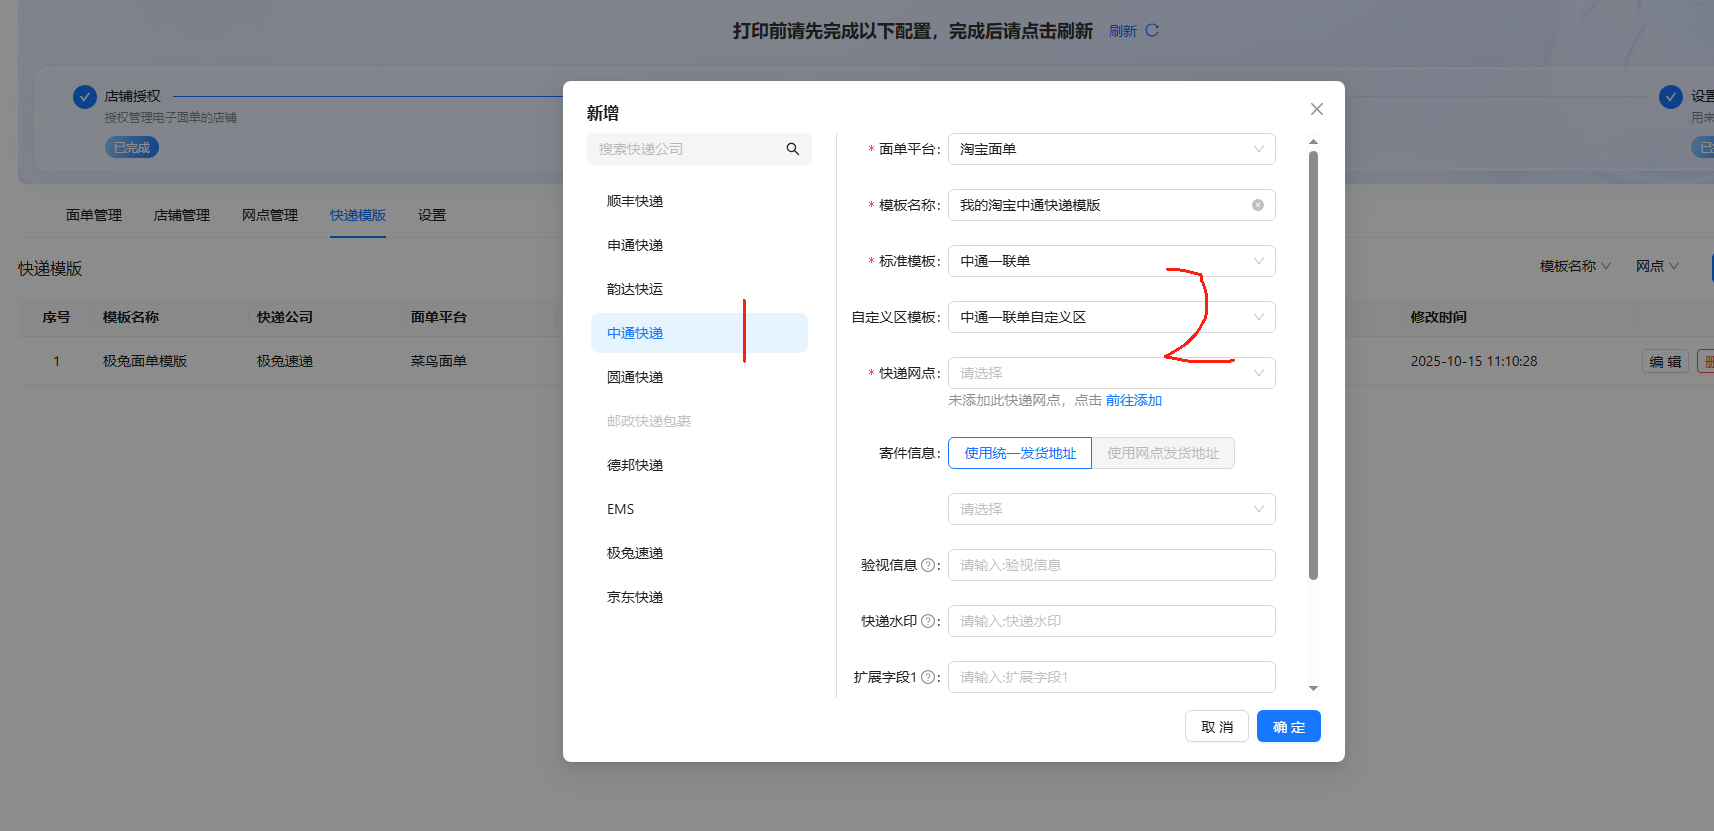
Task: Follow the 前往添加 link
Action: pos(1133,400)
